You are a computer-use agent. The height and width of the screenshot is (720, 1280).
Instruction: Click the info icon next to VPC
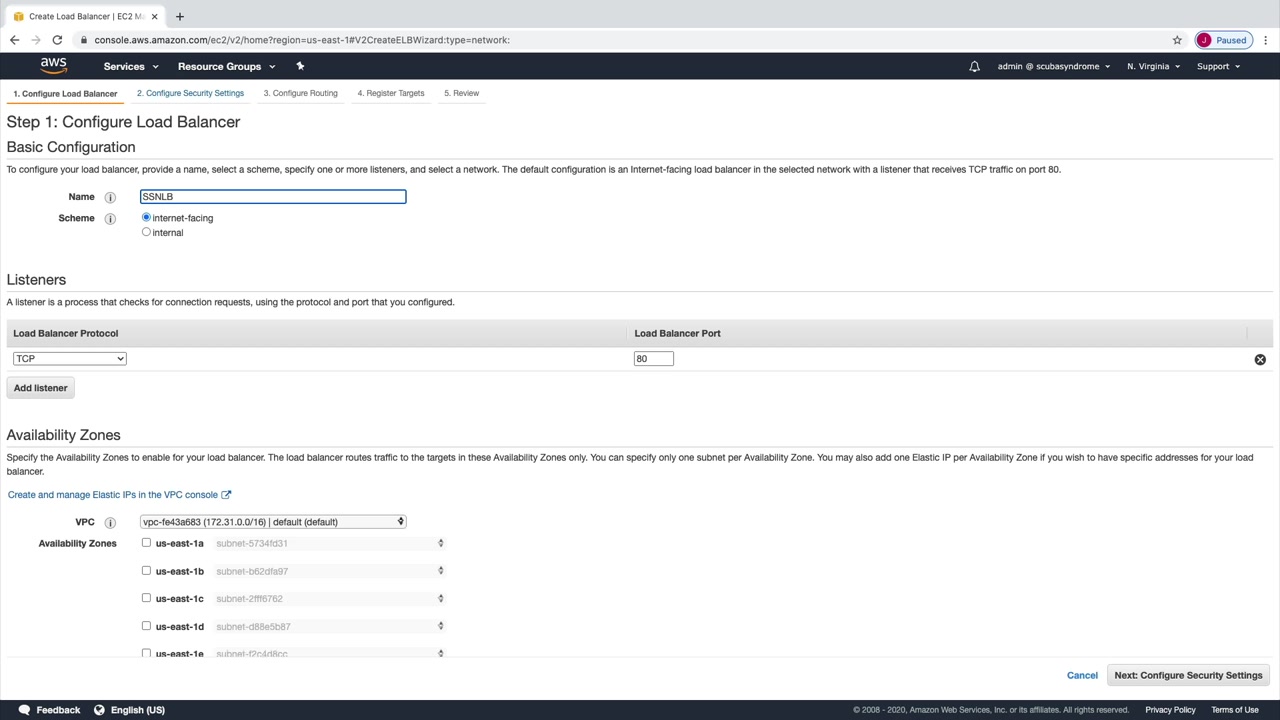110,522
